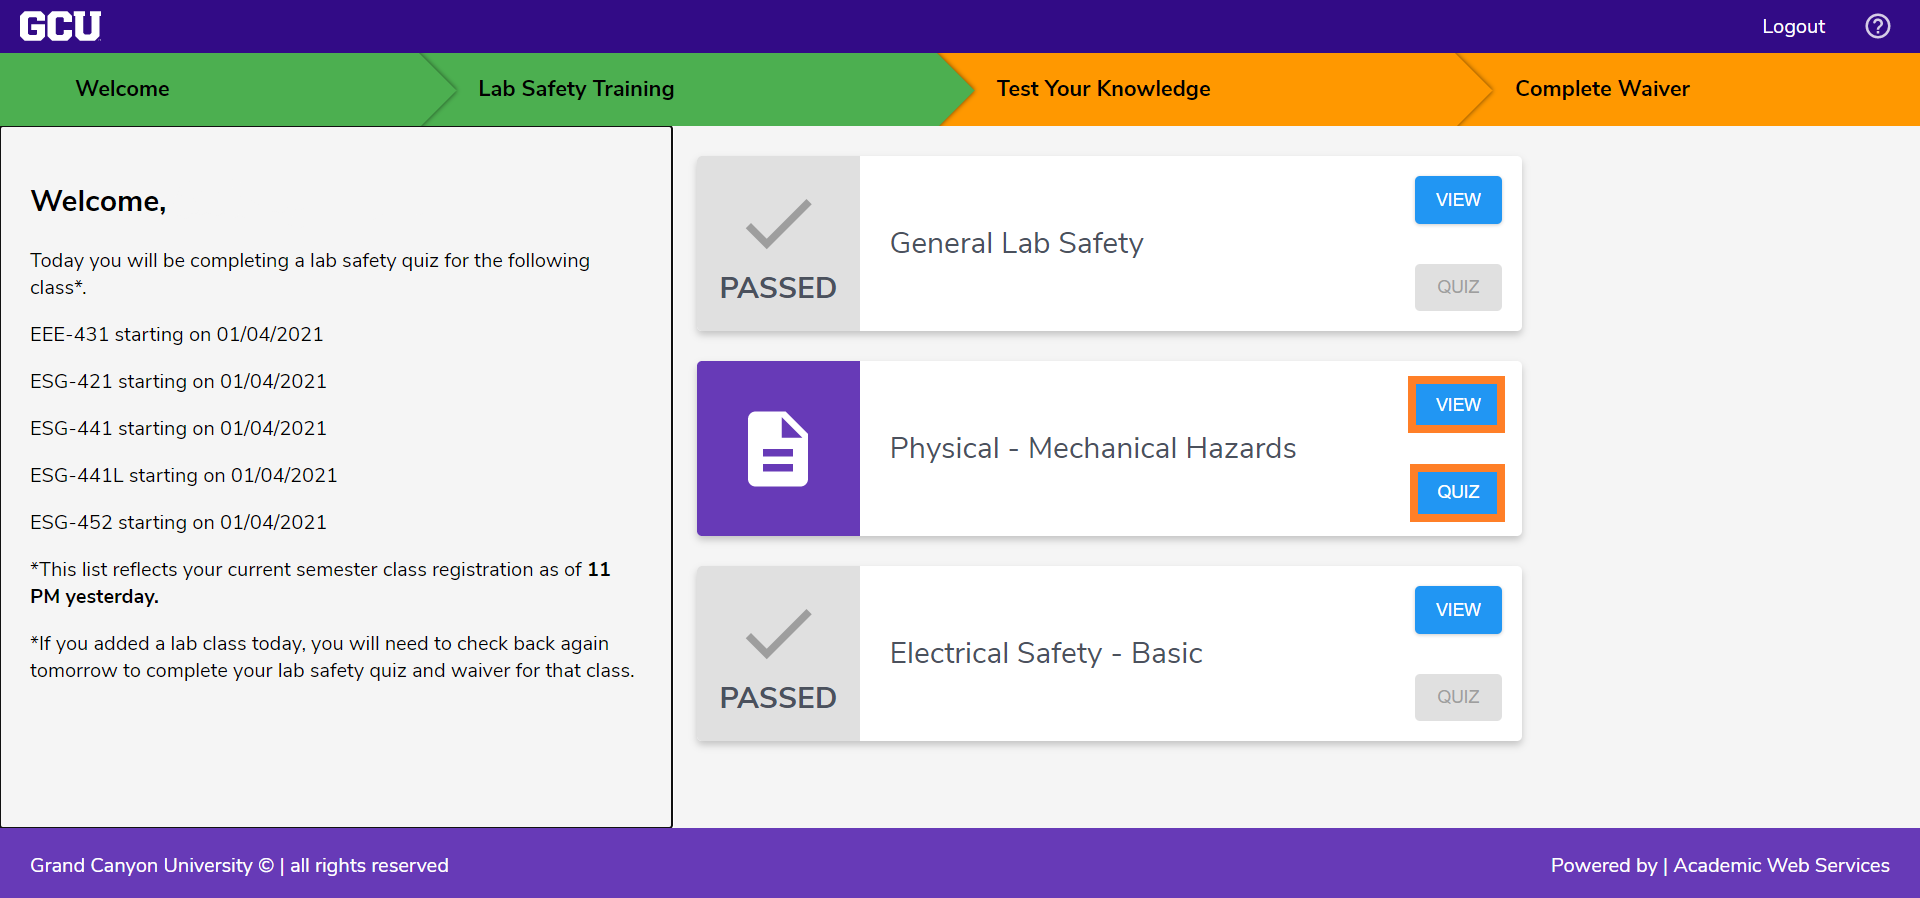Start the Physical Mechanical Hazards quiz
This screenshot has height=898, width=1920.
[x=1458, y=492]
